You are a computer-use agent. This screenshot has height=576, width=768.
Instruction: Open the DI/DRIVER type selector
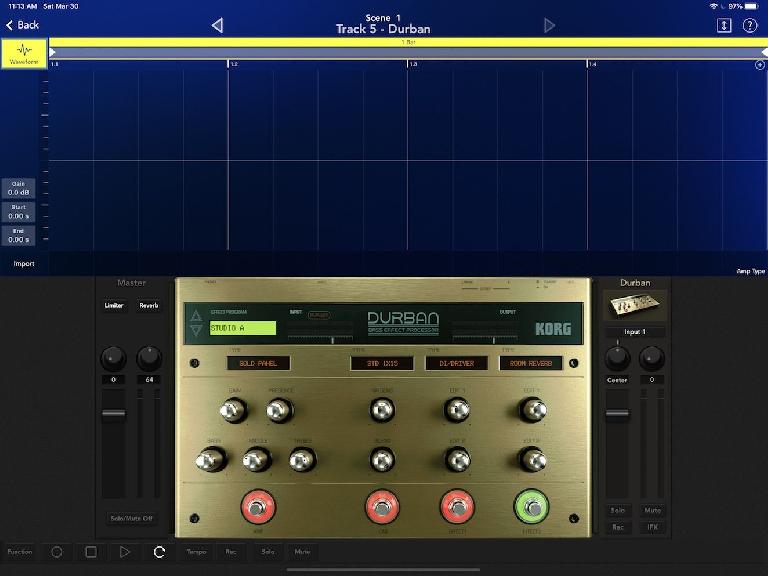(x=456, y=363)
